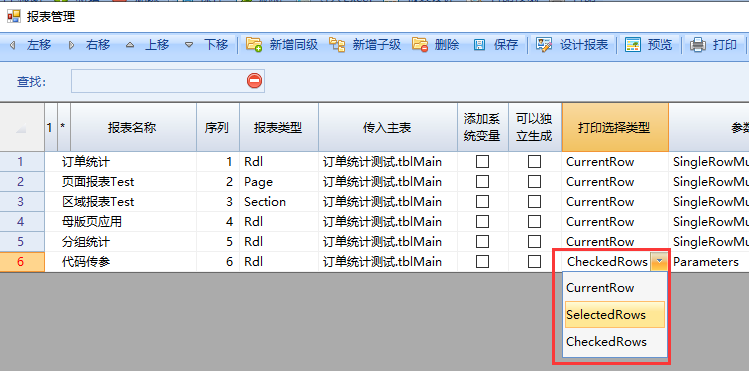Screen dimensions: 749x371
Task: Open 设计报表 report designer
Action: pos(572,45)
